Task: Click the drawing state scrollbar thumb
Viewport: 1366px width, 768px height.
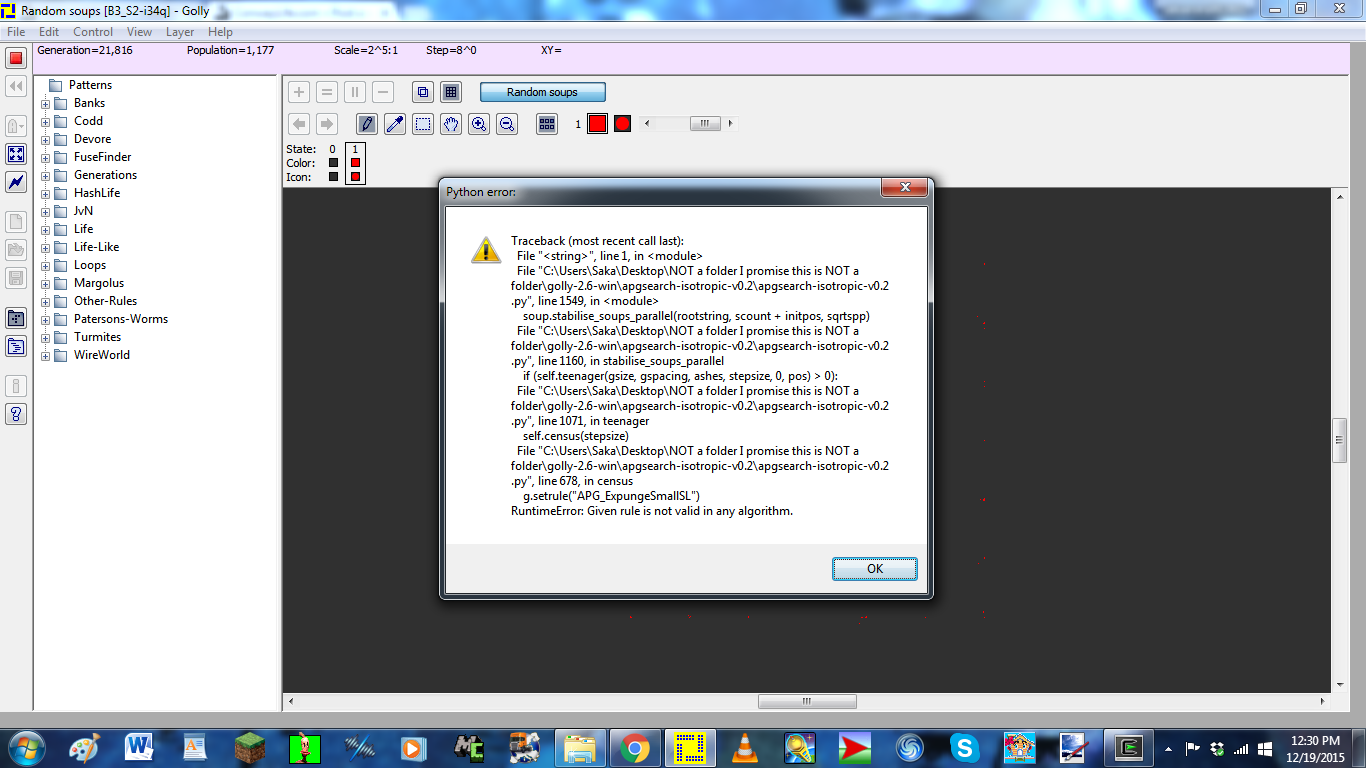Action: tap(705, 123)
